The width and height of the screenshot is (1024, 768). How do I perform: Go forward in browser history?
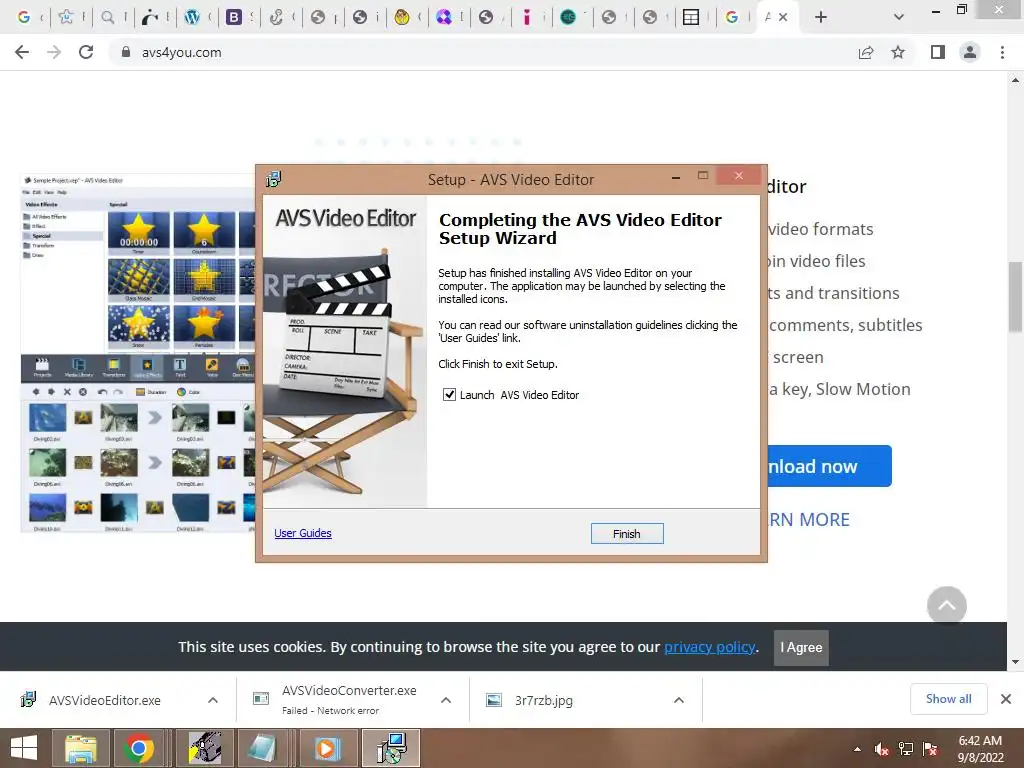(54, 52)
